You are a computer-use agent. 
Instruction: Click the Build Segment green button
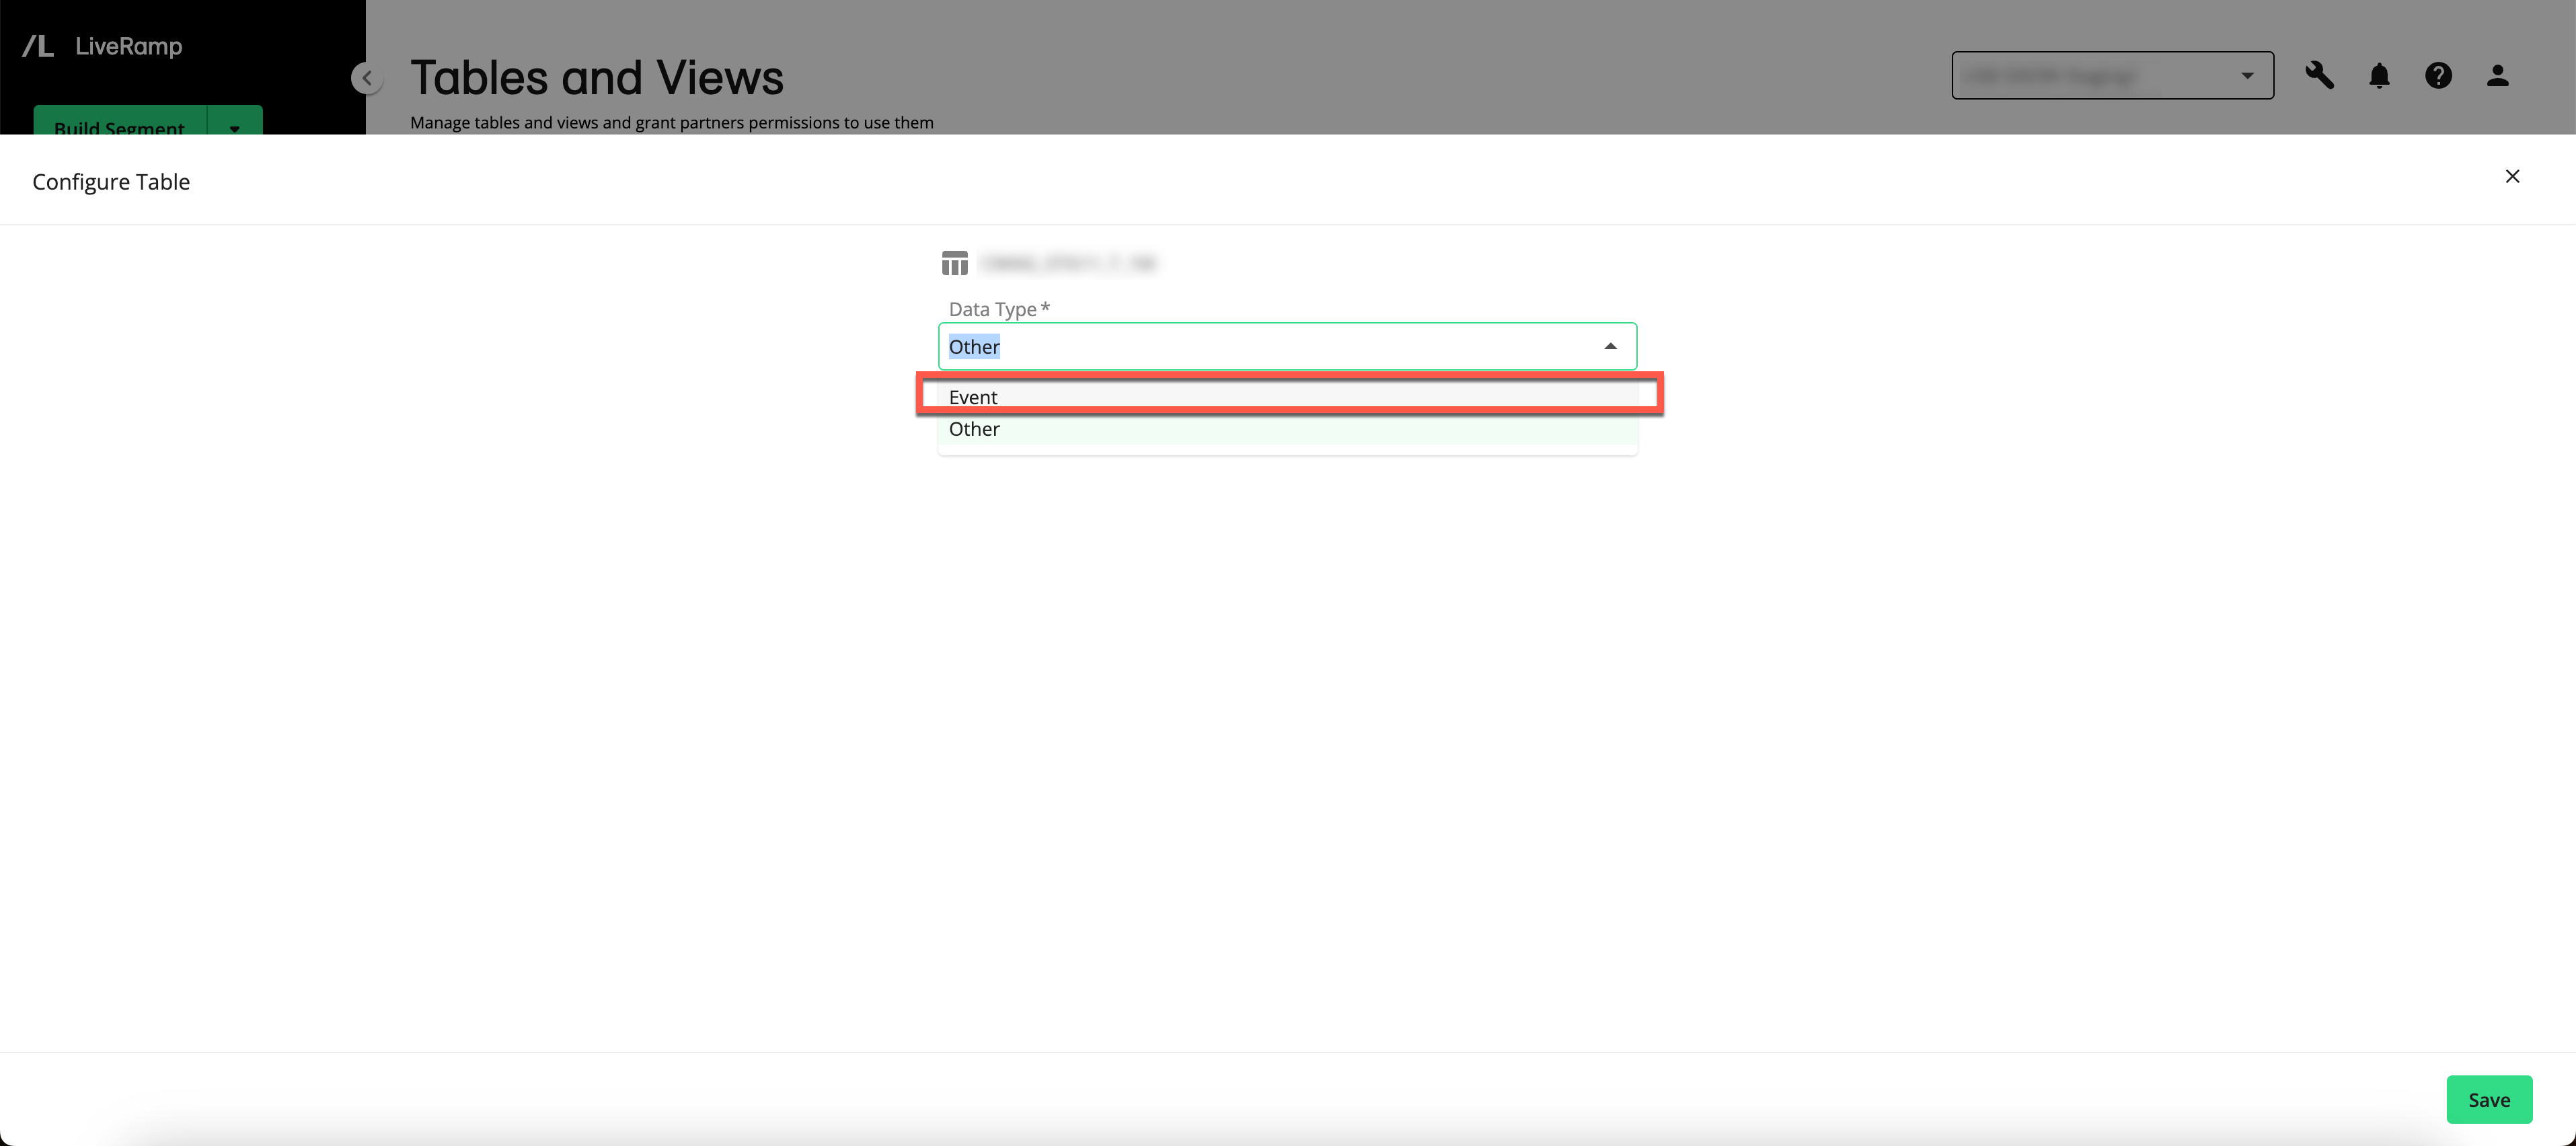(122, 128)
